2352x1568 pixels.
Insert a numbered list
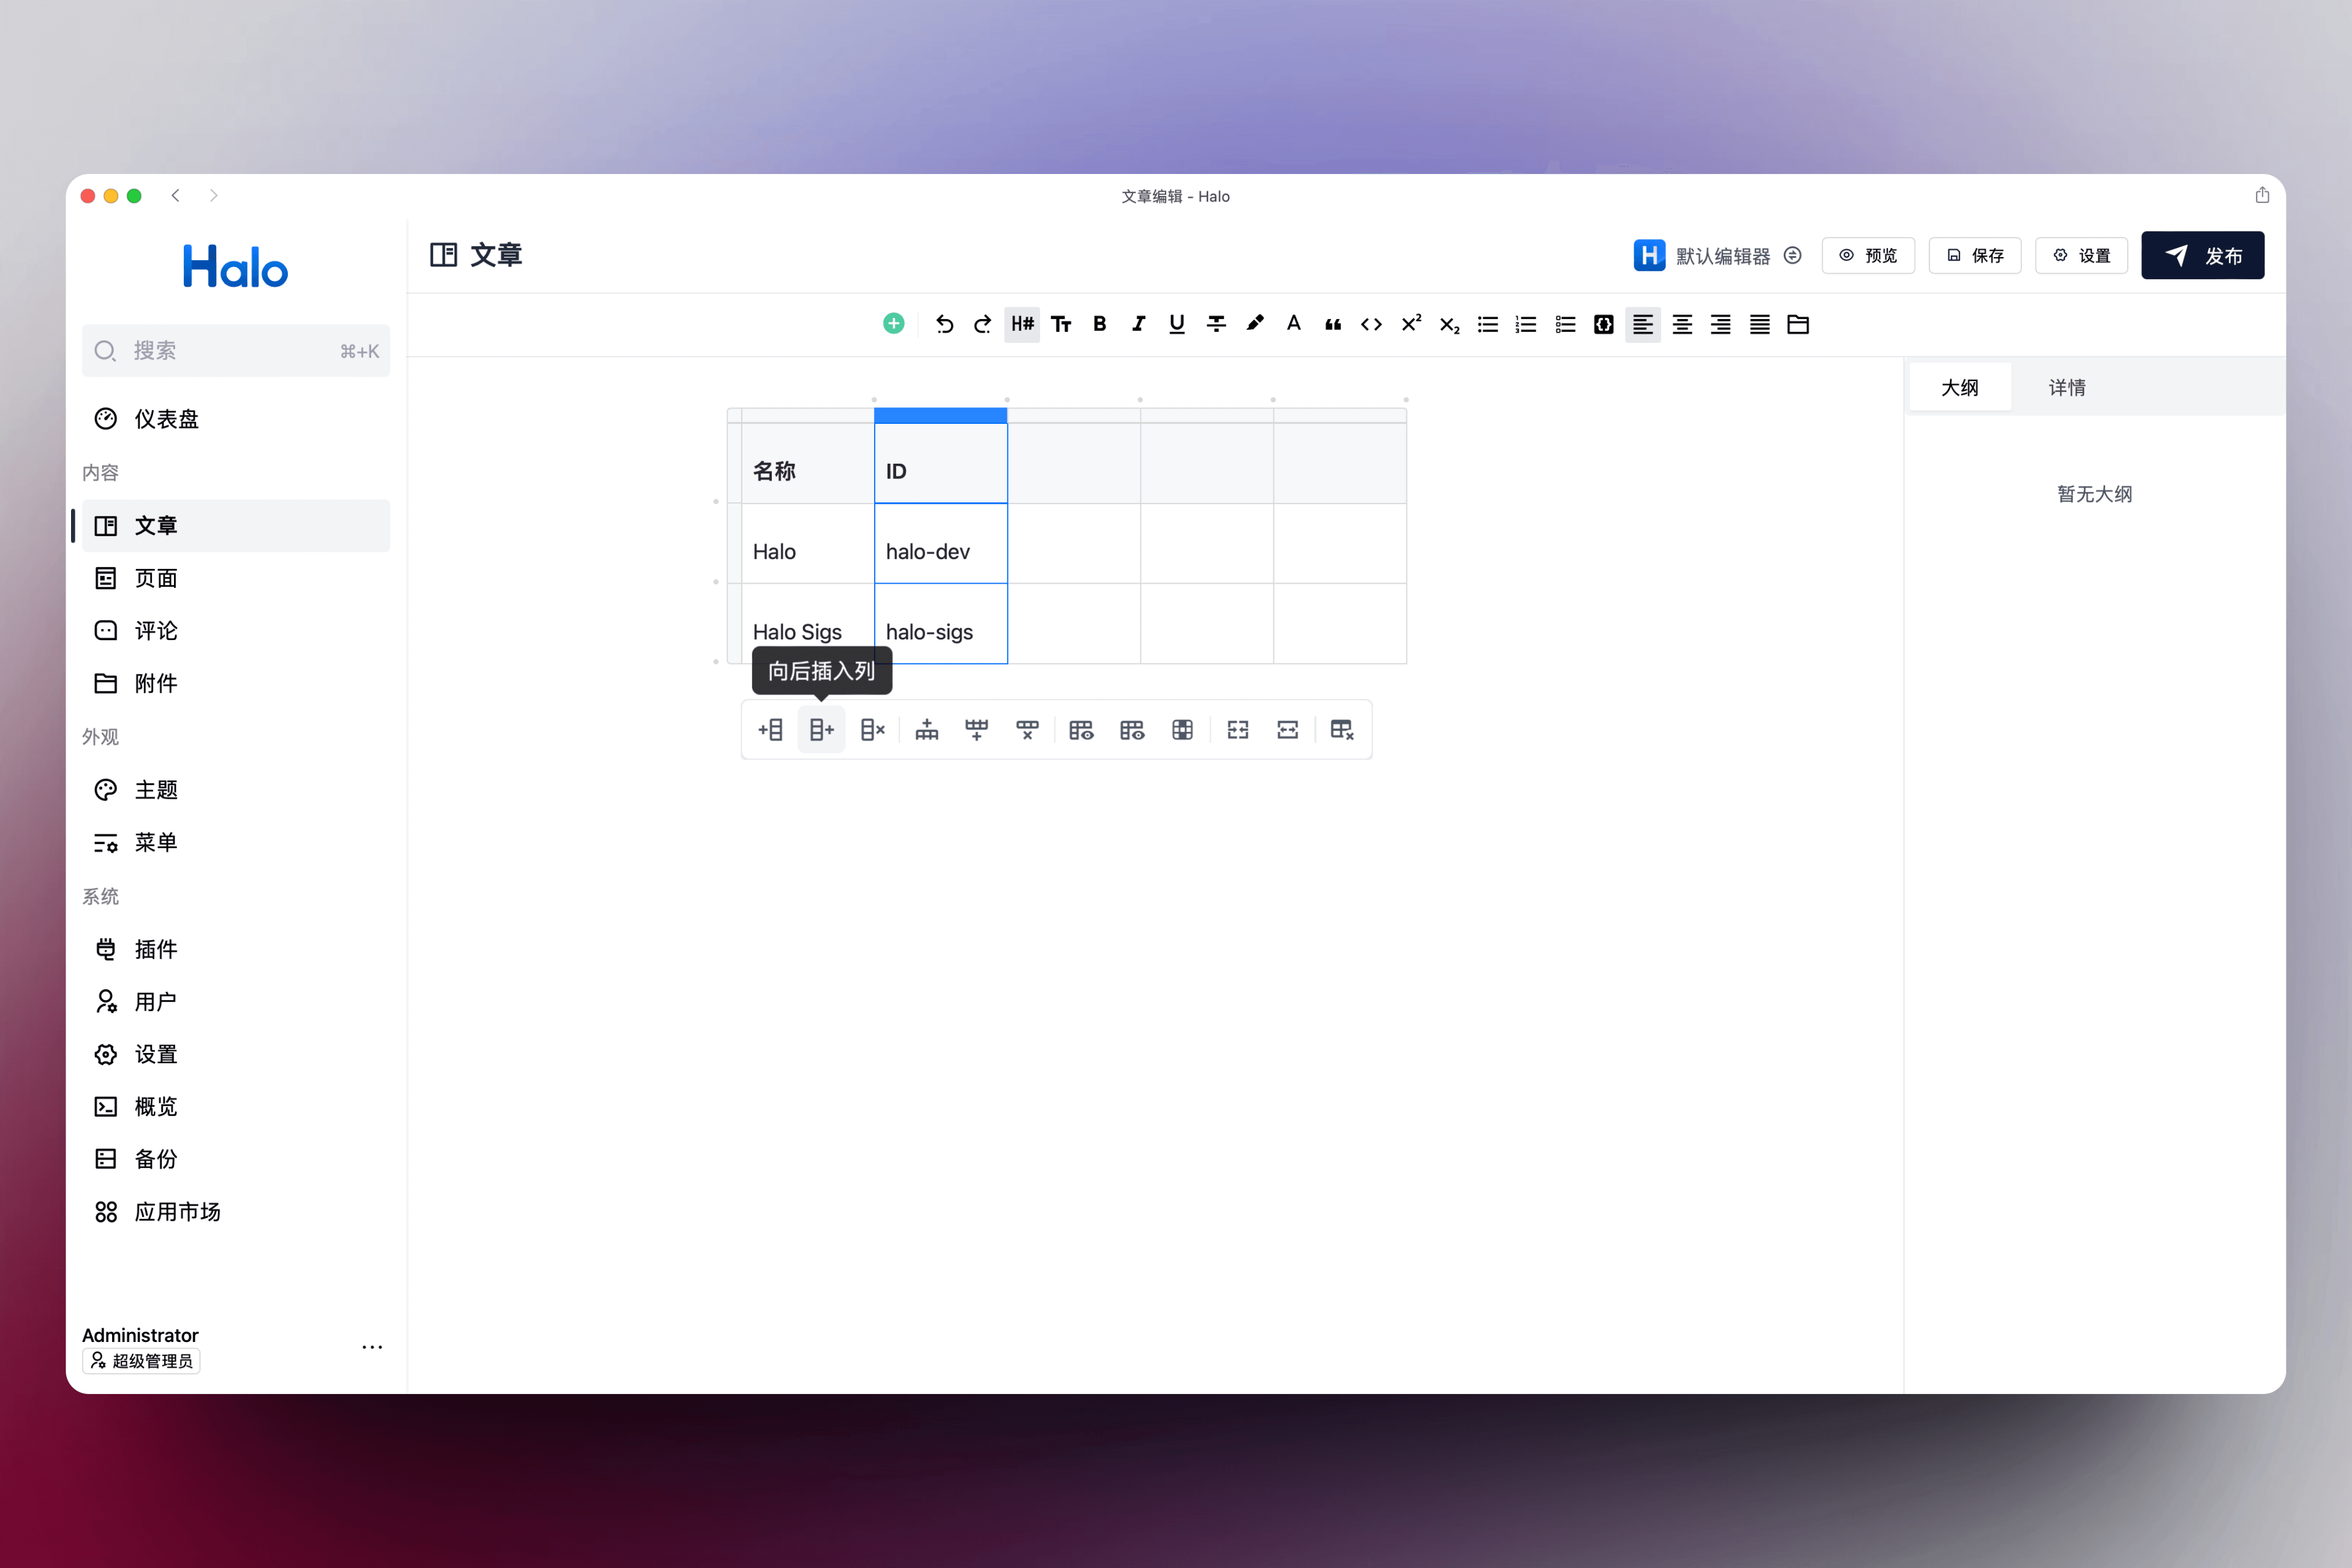pos(1526,324)
